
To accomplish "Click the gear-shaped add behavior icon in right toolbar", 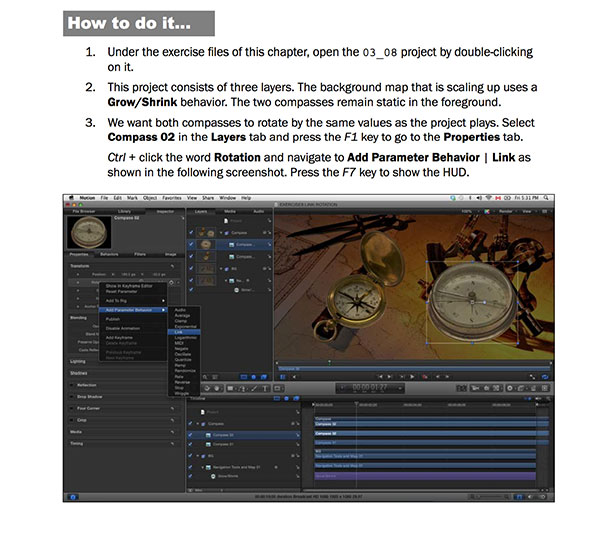I will click(x=510, y=388).
